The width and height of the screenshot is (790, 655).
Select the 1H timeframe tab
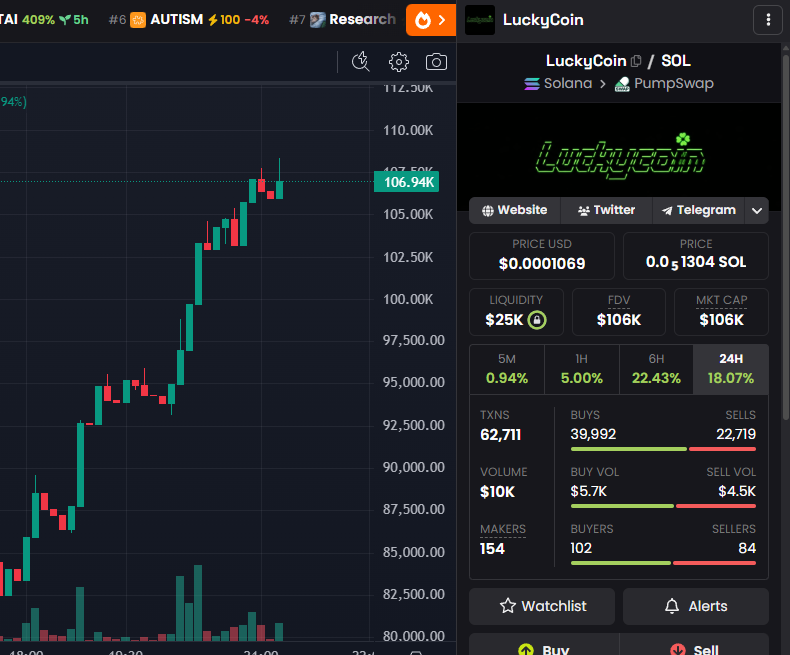581,369
